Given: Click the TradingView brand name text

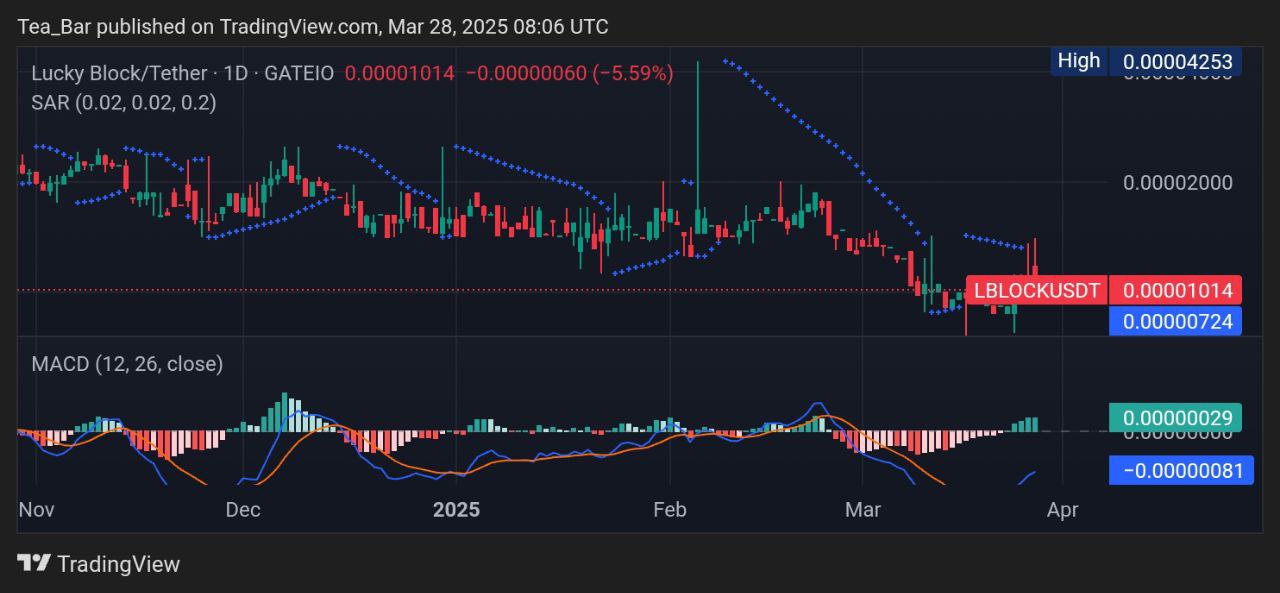Looking at the screenshot, I should [x=118, y=564].
